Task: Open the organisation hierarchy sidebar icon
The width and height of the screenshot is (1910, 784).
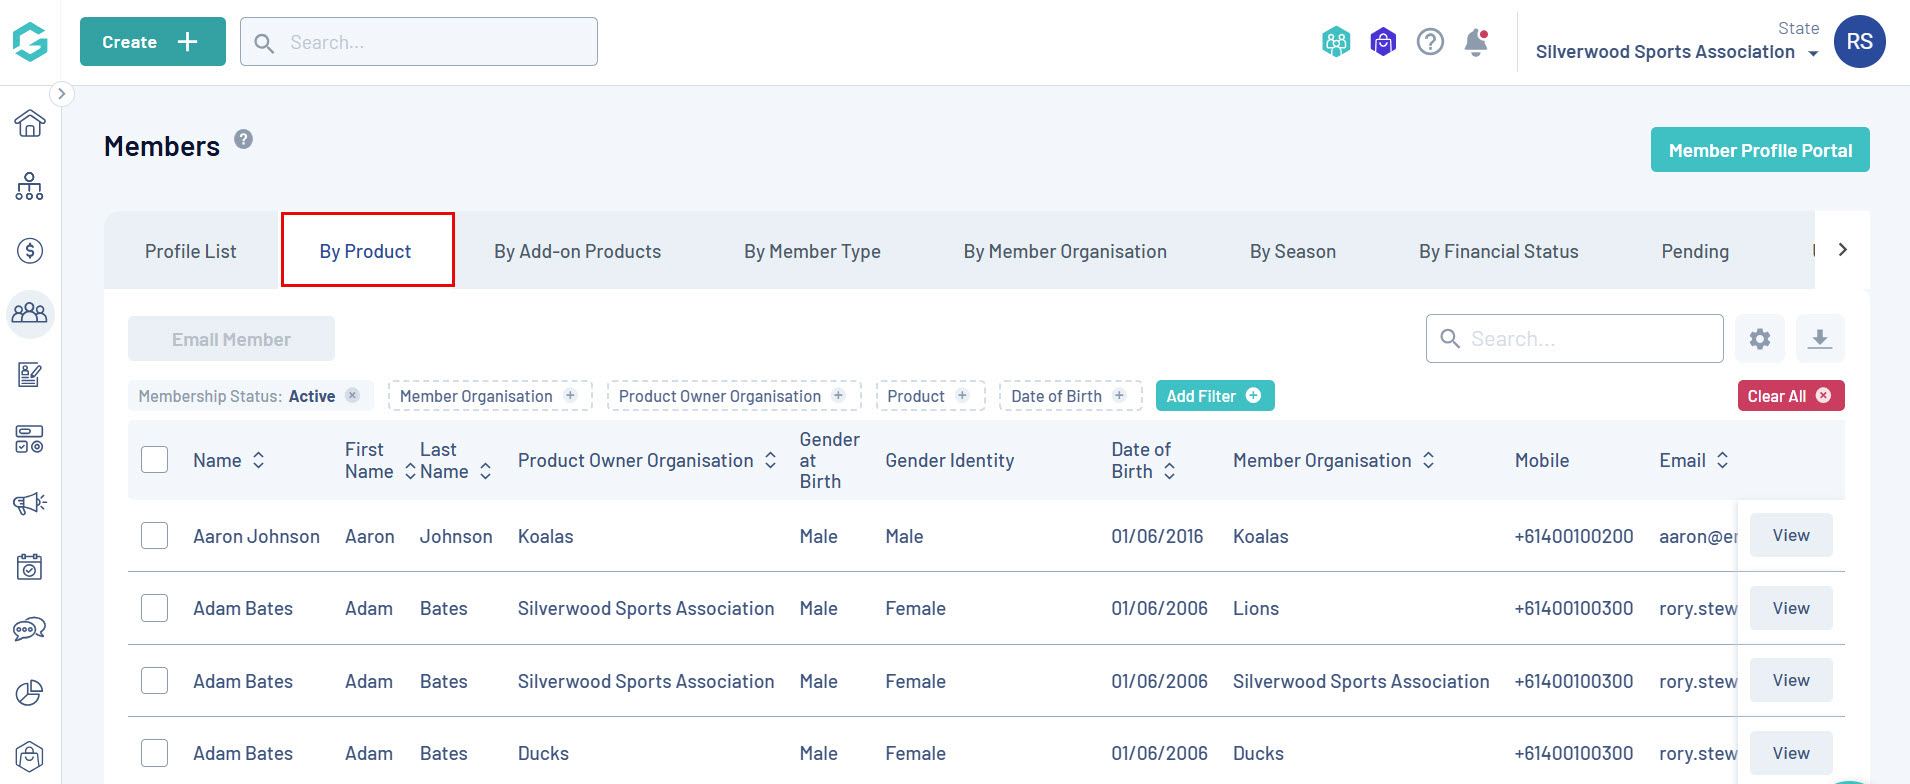Action: coord(30,186)
